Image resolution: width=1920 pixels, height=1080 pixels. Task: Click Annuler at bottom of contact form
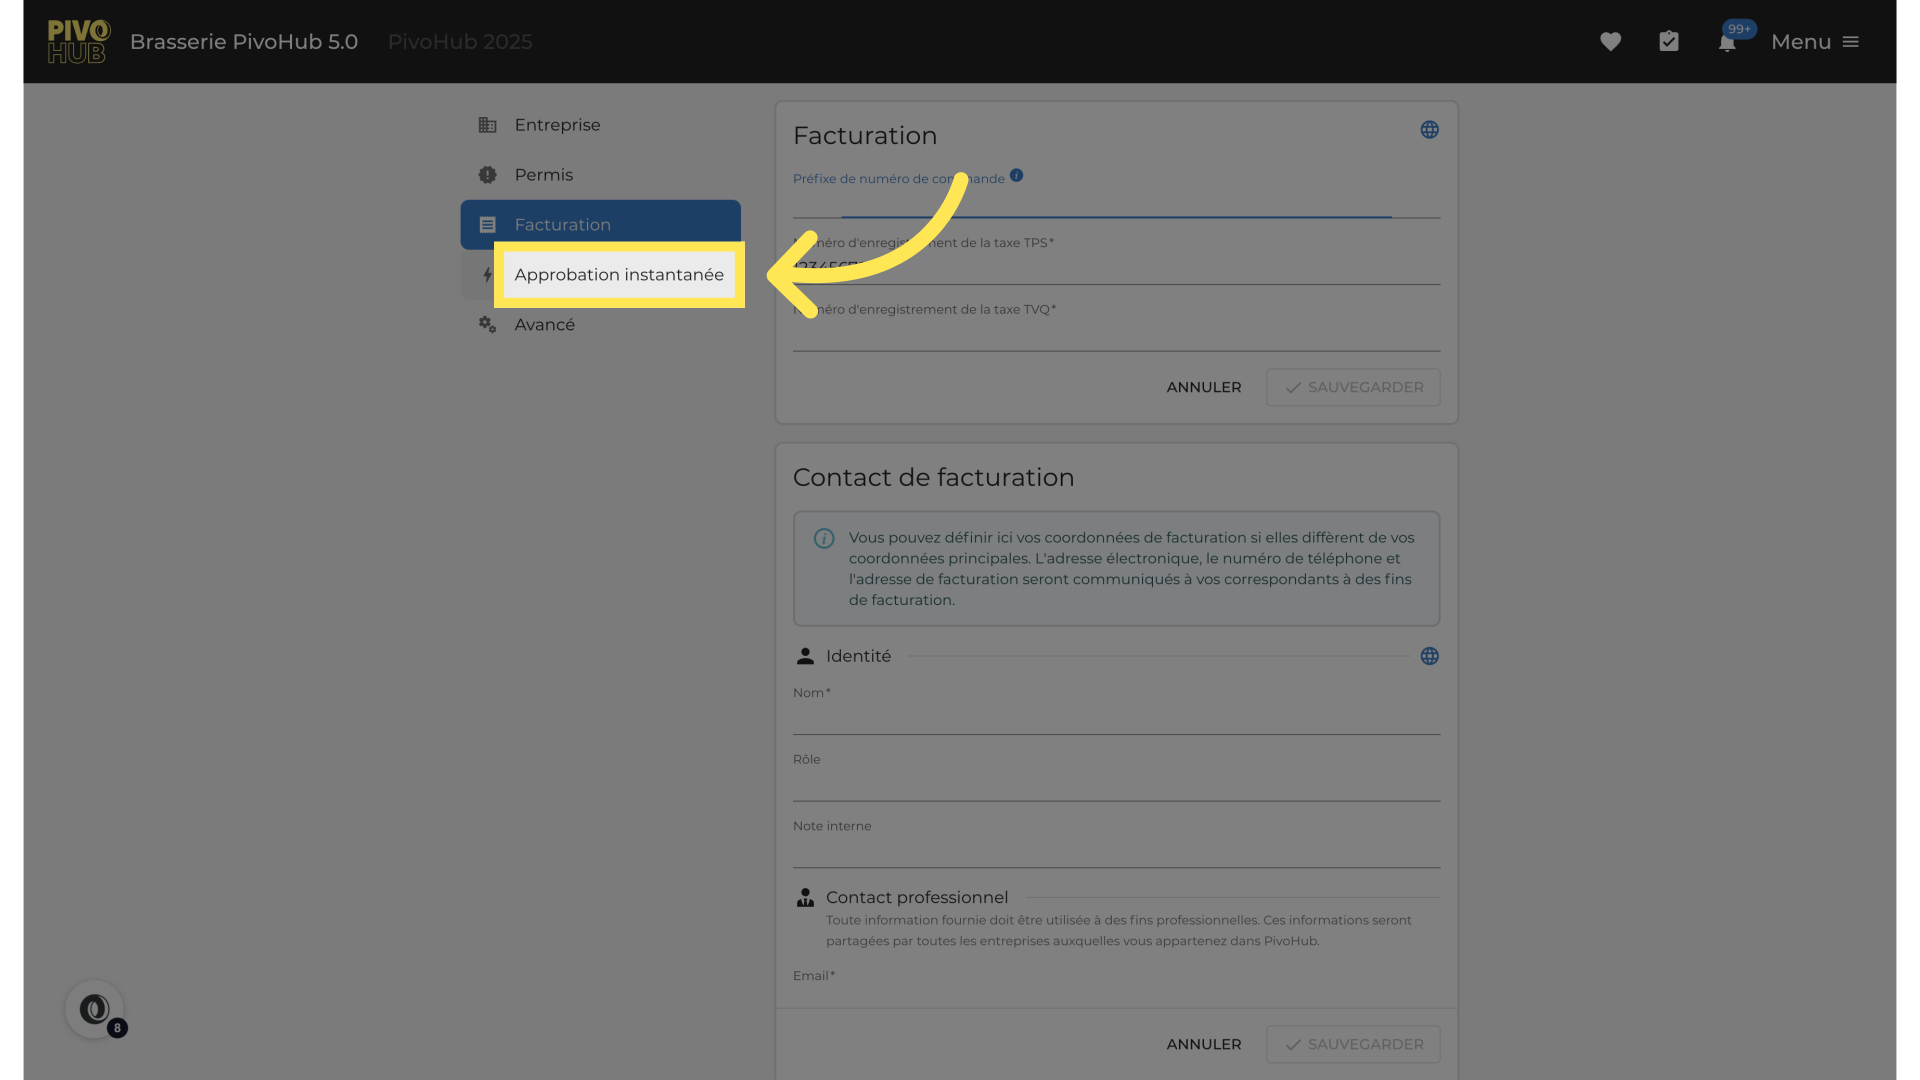[x=1203, y=1044]
